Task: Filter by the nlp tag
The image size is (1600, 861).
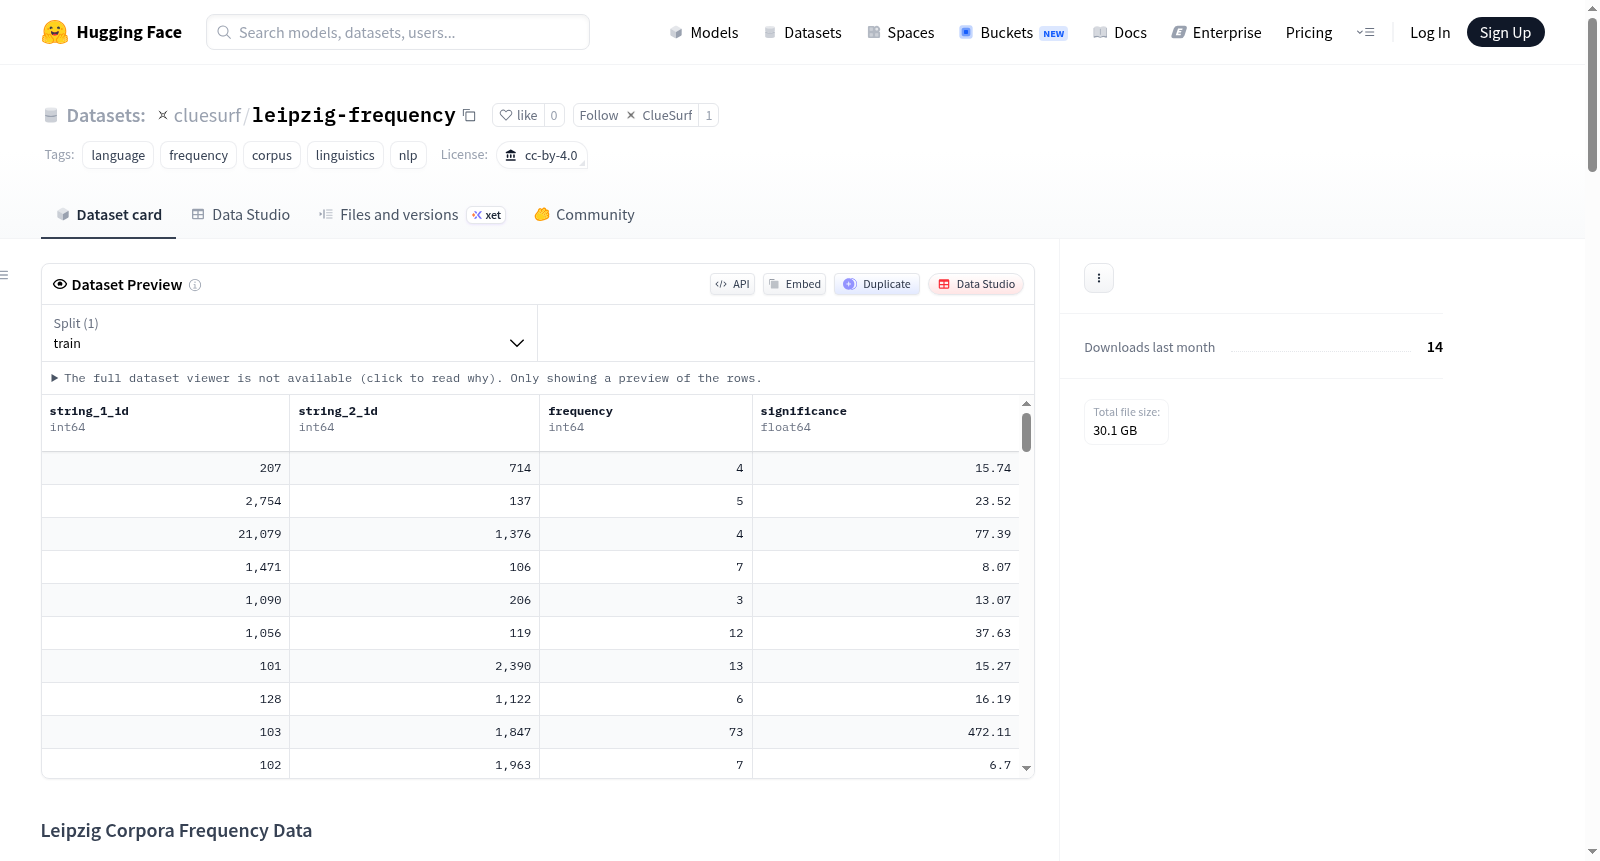Action: pyautogui.click(x=408, y=155)
